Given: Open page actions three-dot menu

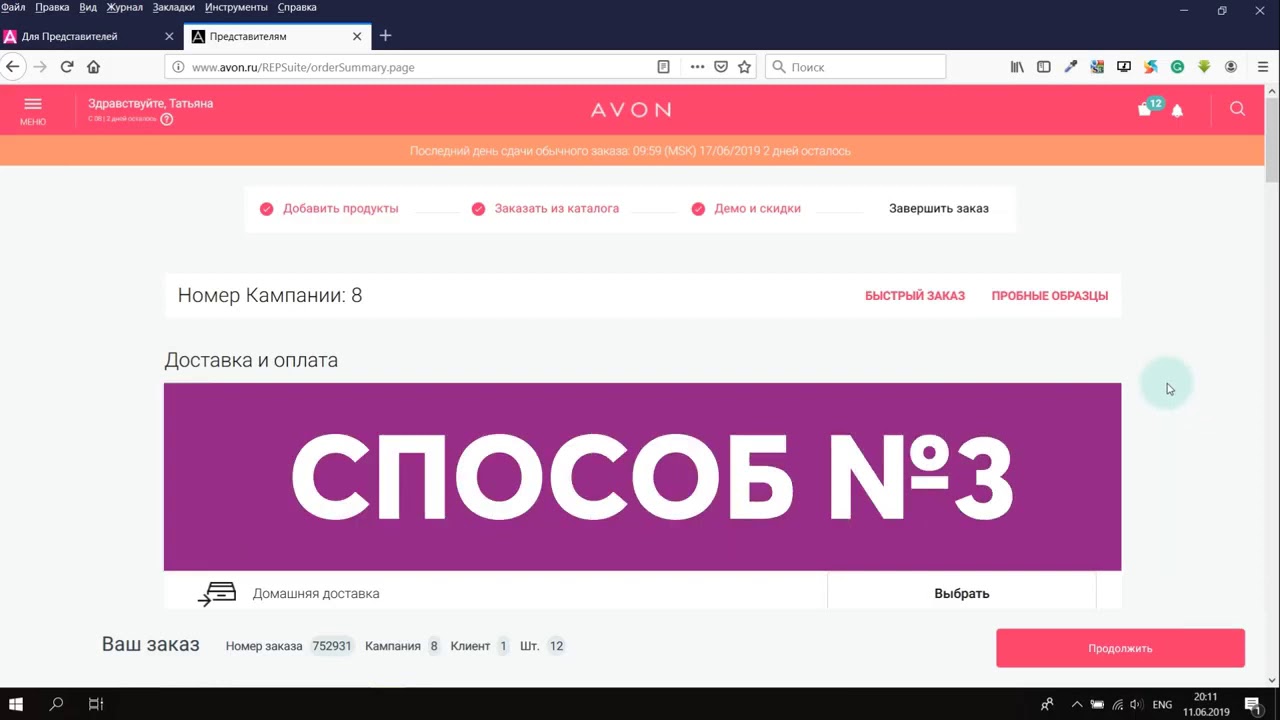Looking at the screenshot, I should coord(697,67).
